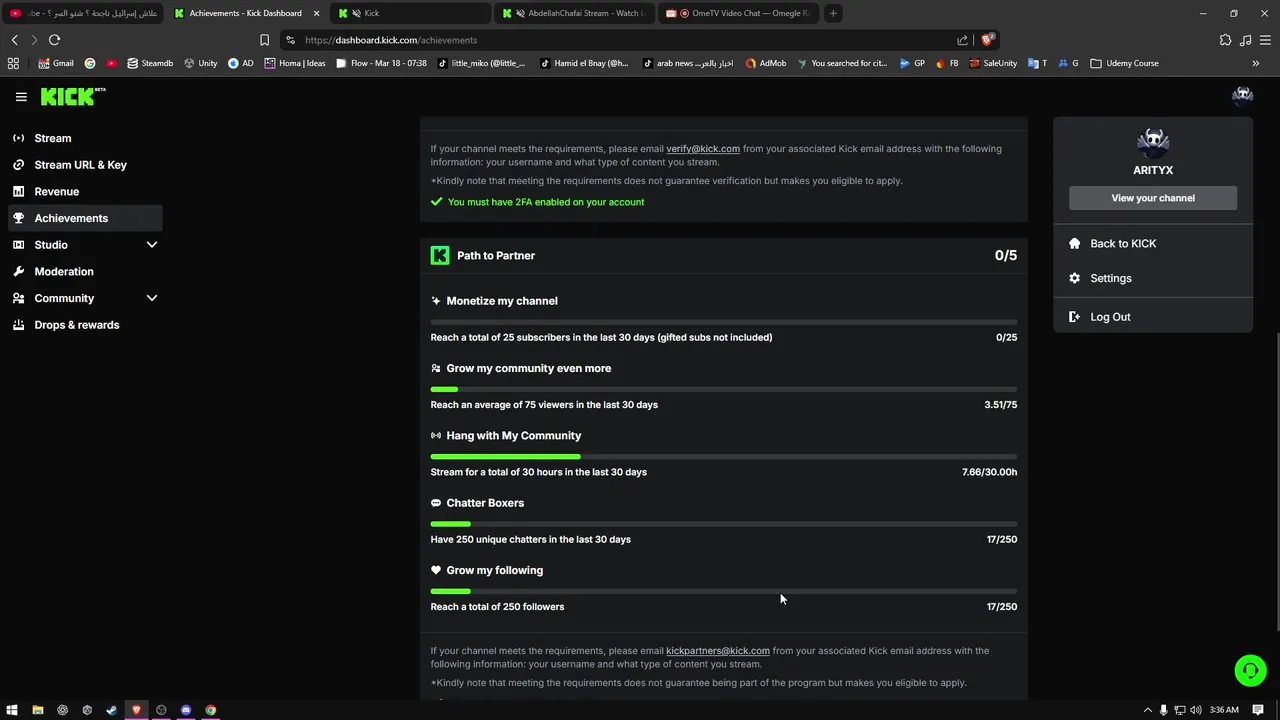Show hidden bookmarks with the overflow chevron
1280x720 pixels.
point(1255,63)
